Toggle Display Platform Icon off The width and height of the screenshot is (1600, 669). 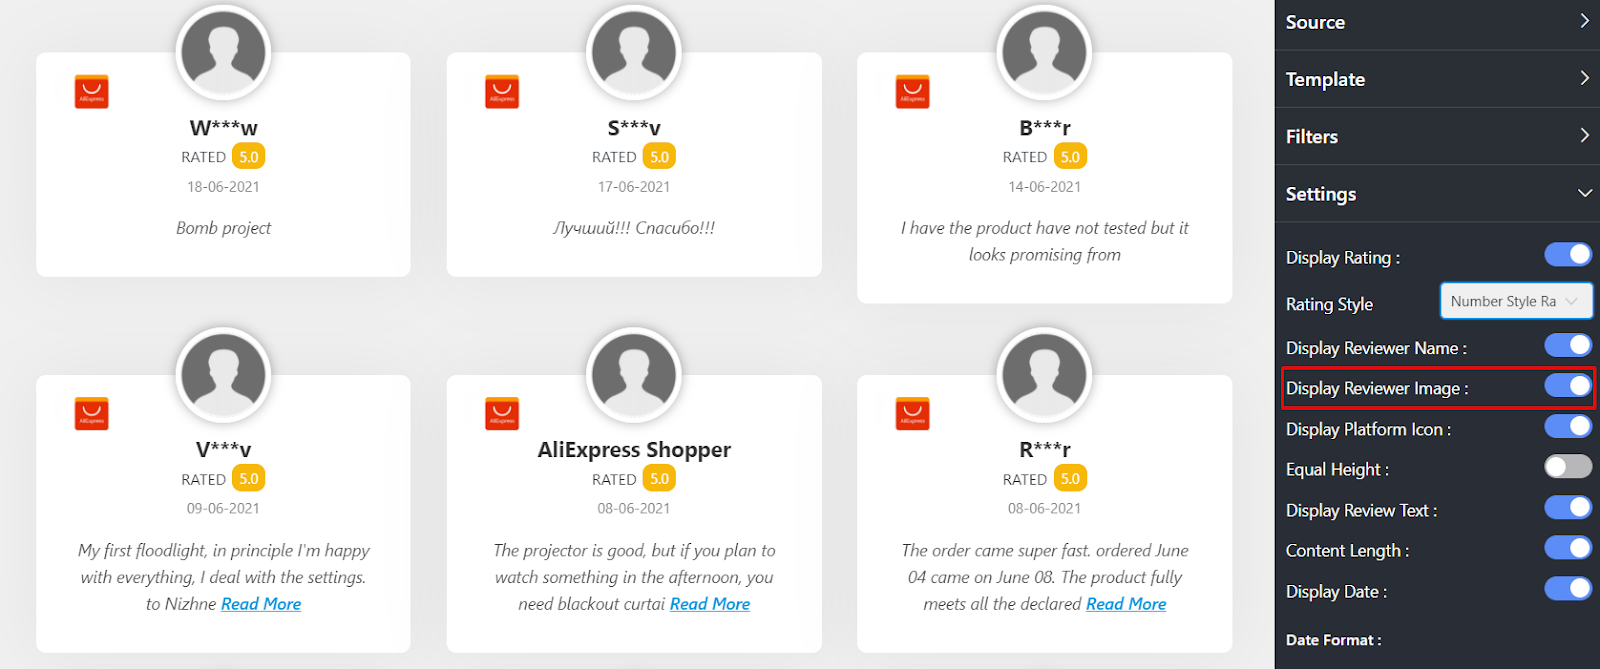[x=1567, y=427]
